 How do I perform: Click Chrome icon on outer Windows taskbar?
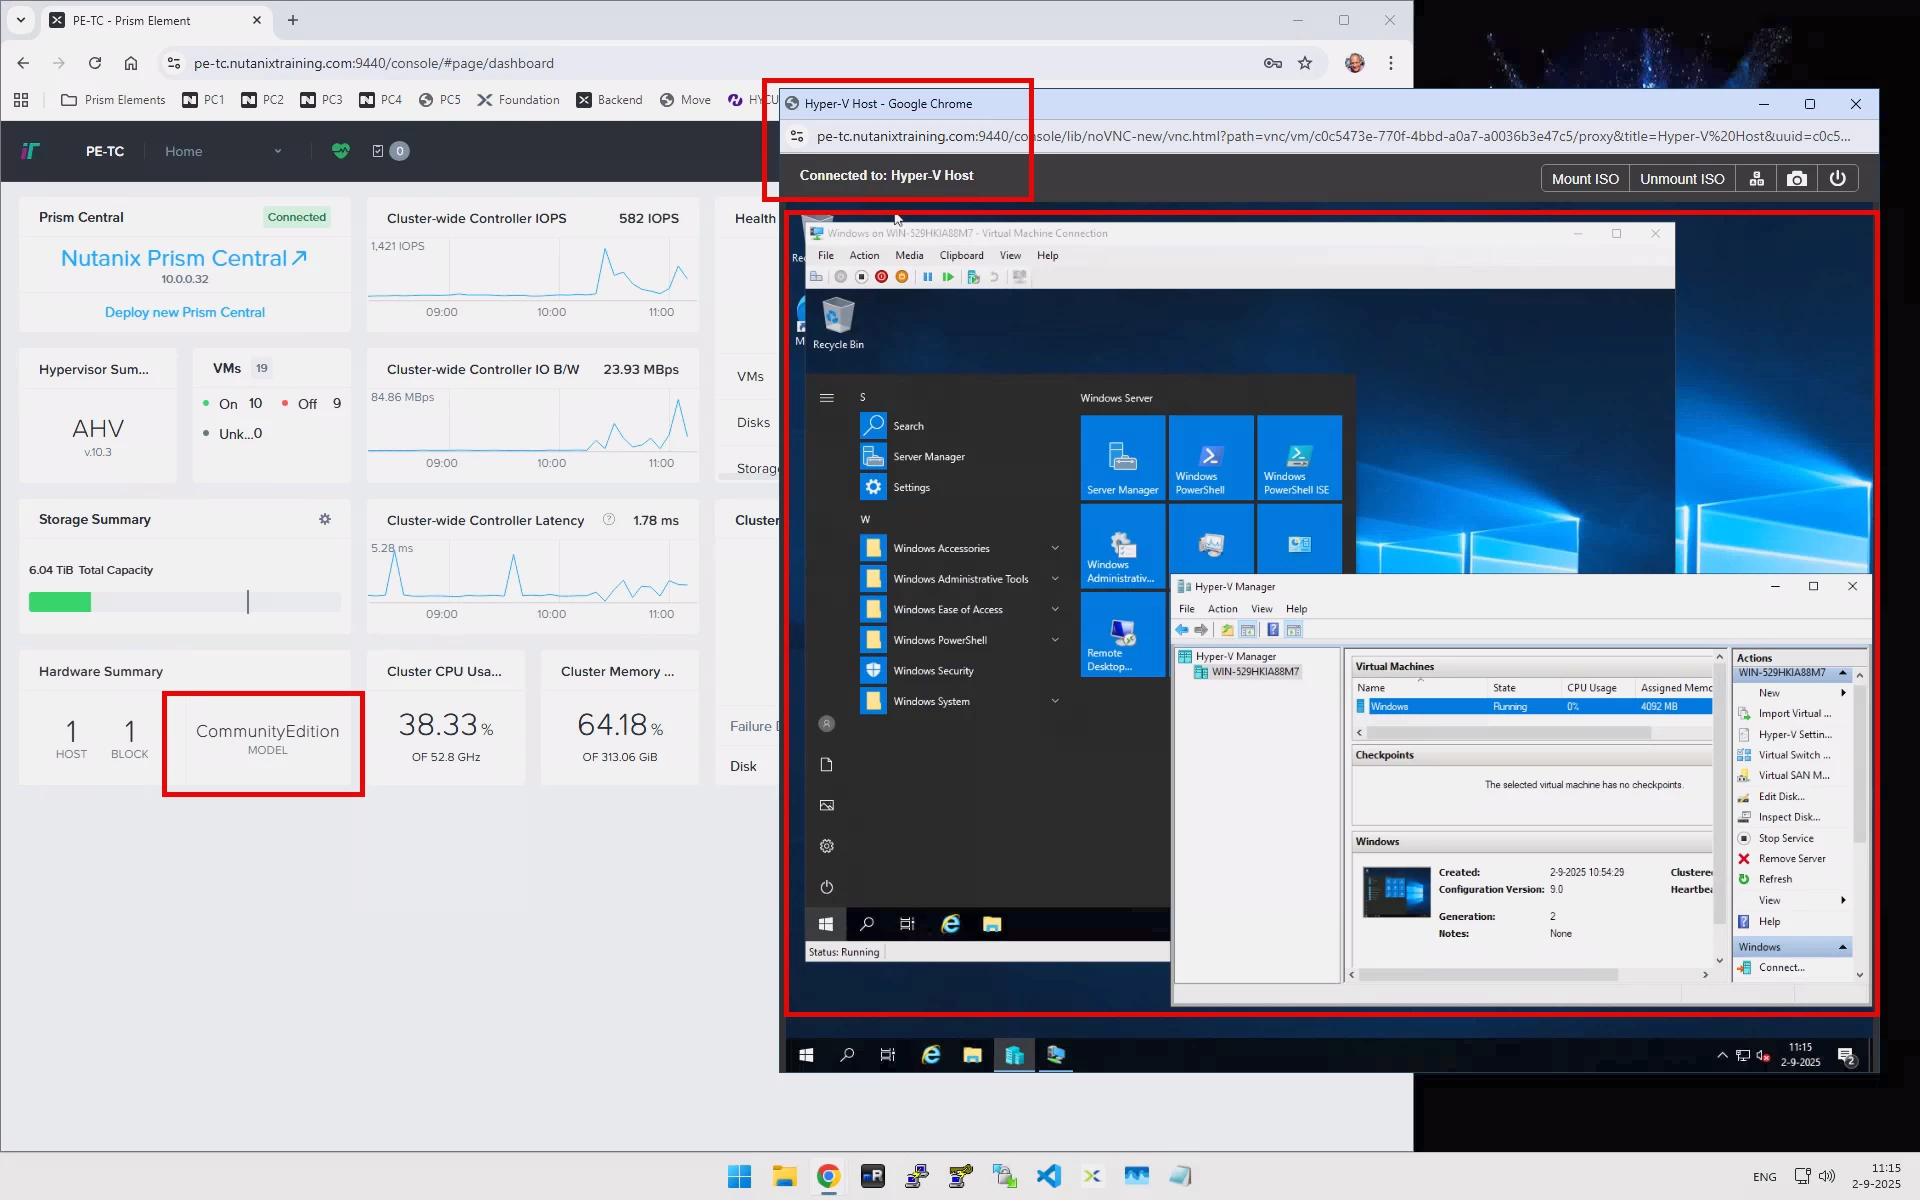tap(828, 1176)
